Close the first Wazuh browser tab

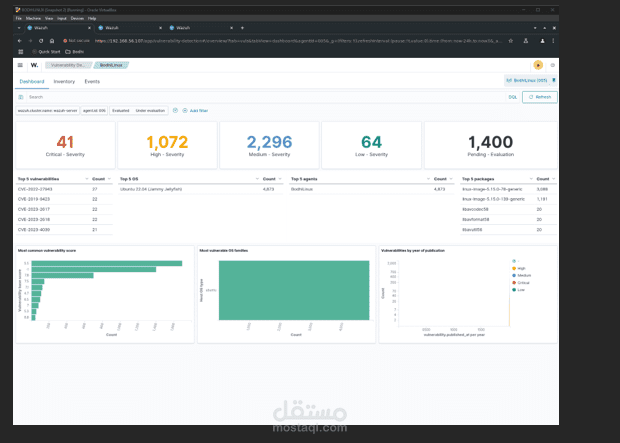click(89, 28)
